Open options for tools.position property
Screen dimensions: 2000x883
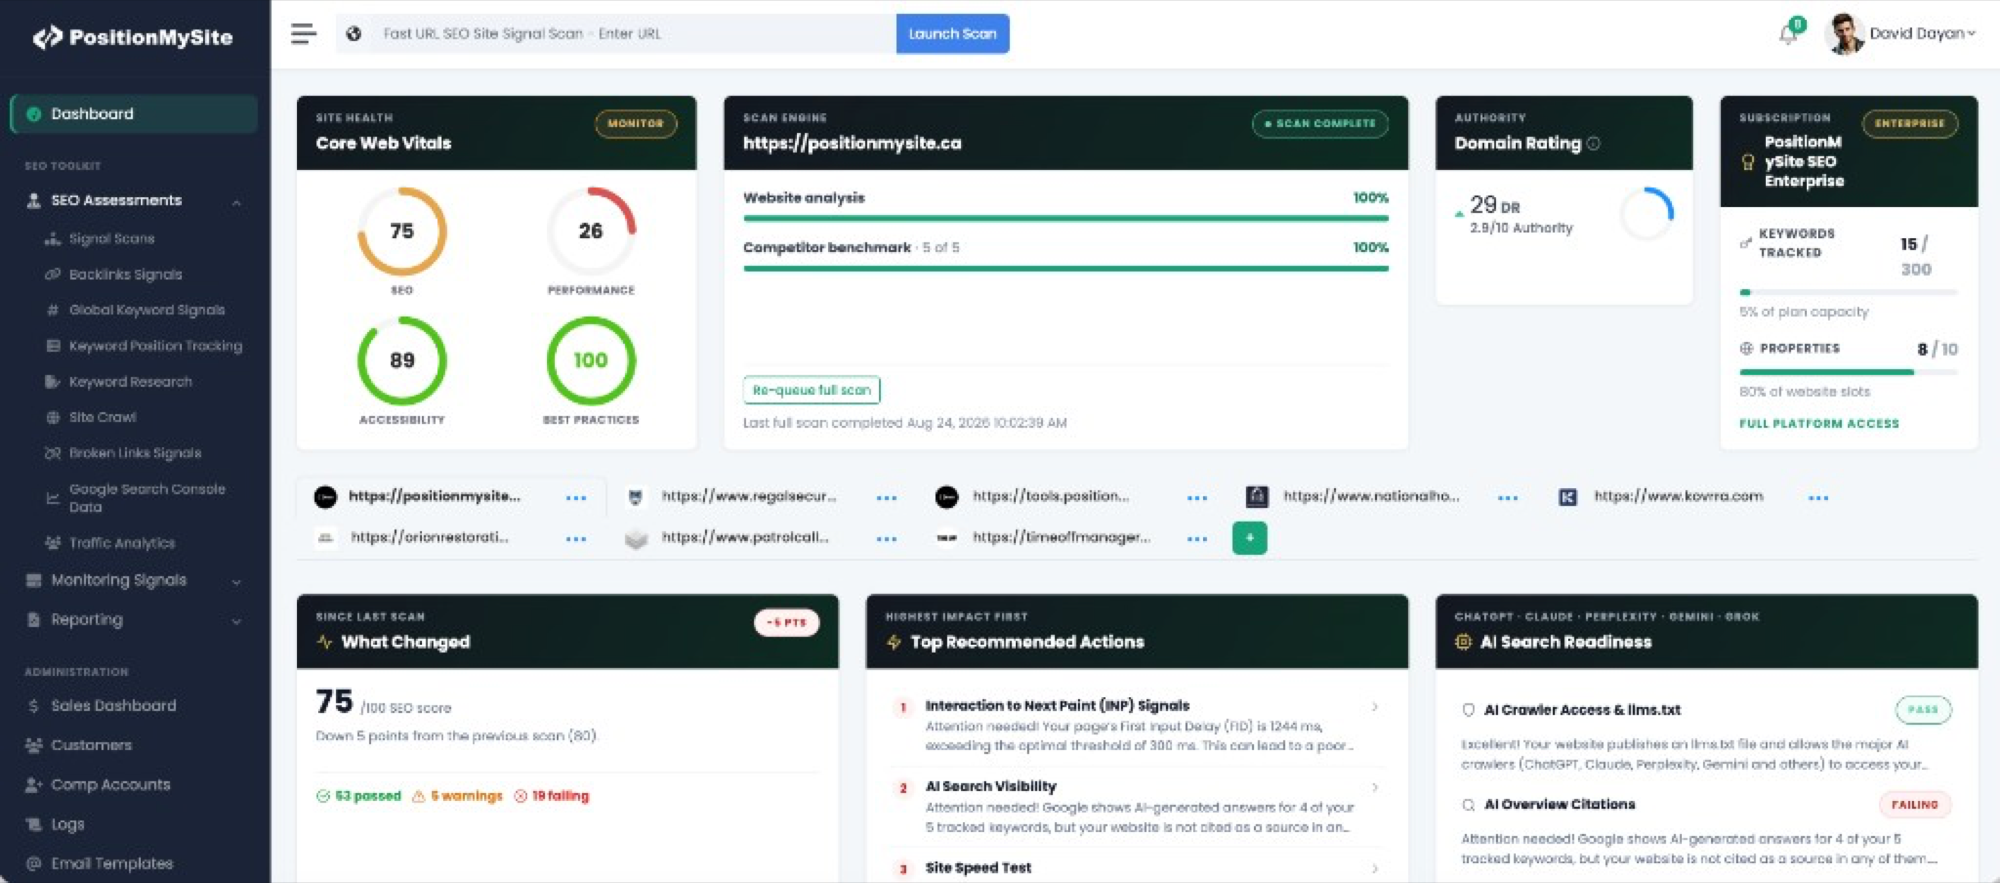coord(1197,497)
